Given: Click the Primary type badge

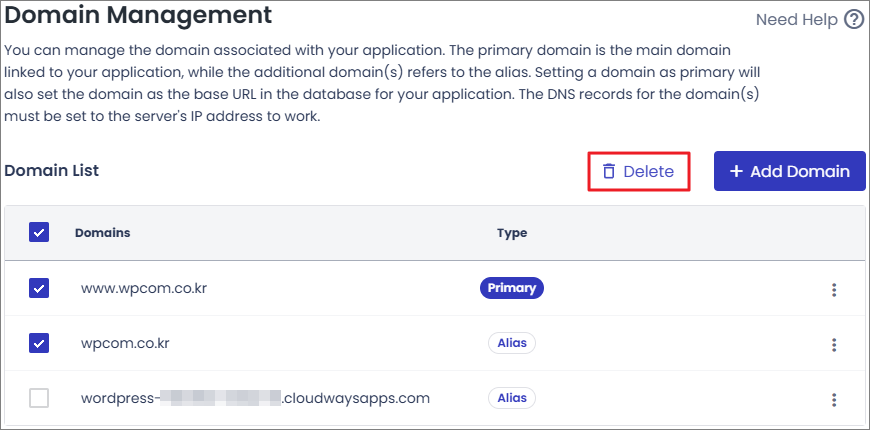Looking at the screenshot, I should pyautogui.click(x=511, y=288).
